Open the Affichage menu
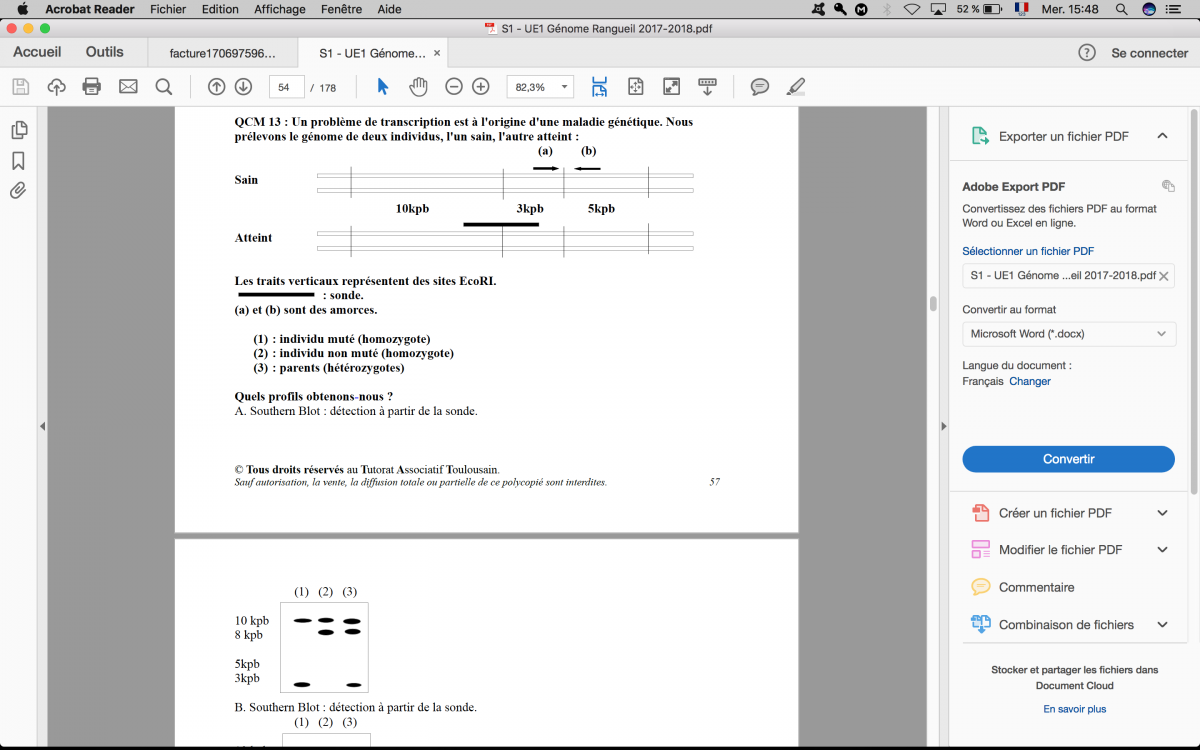 point(279,9)
